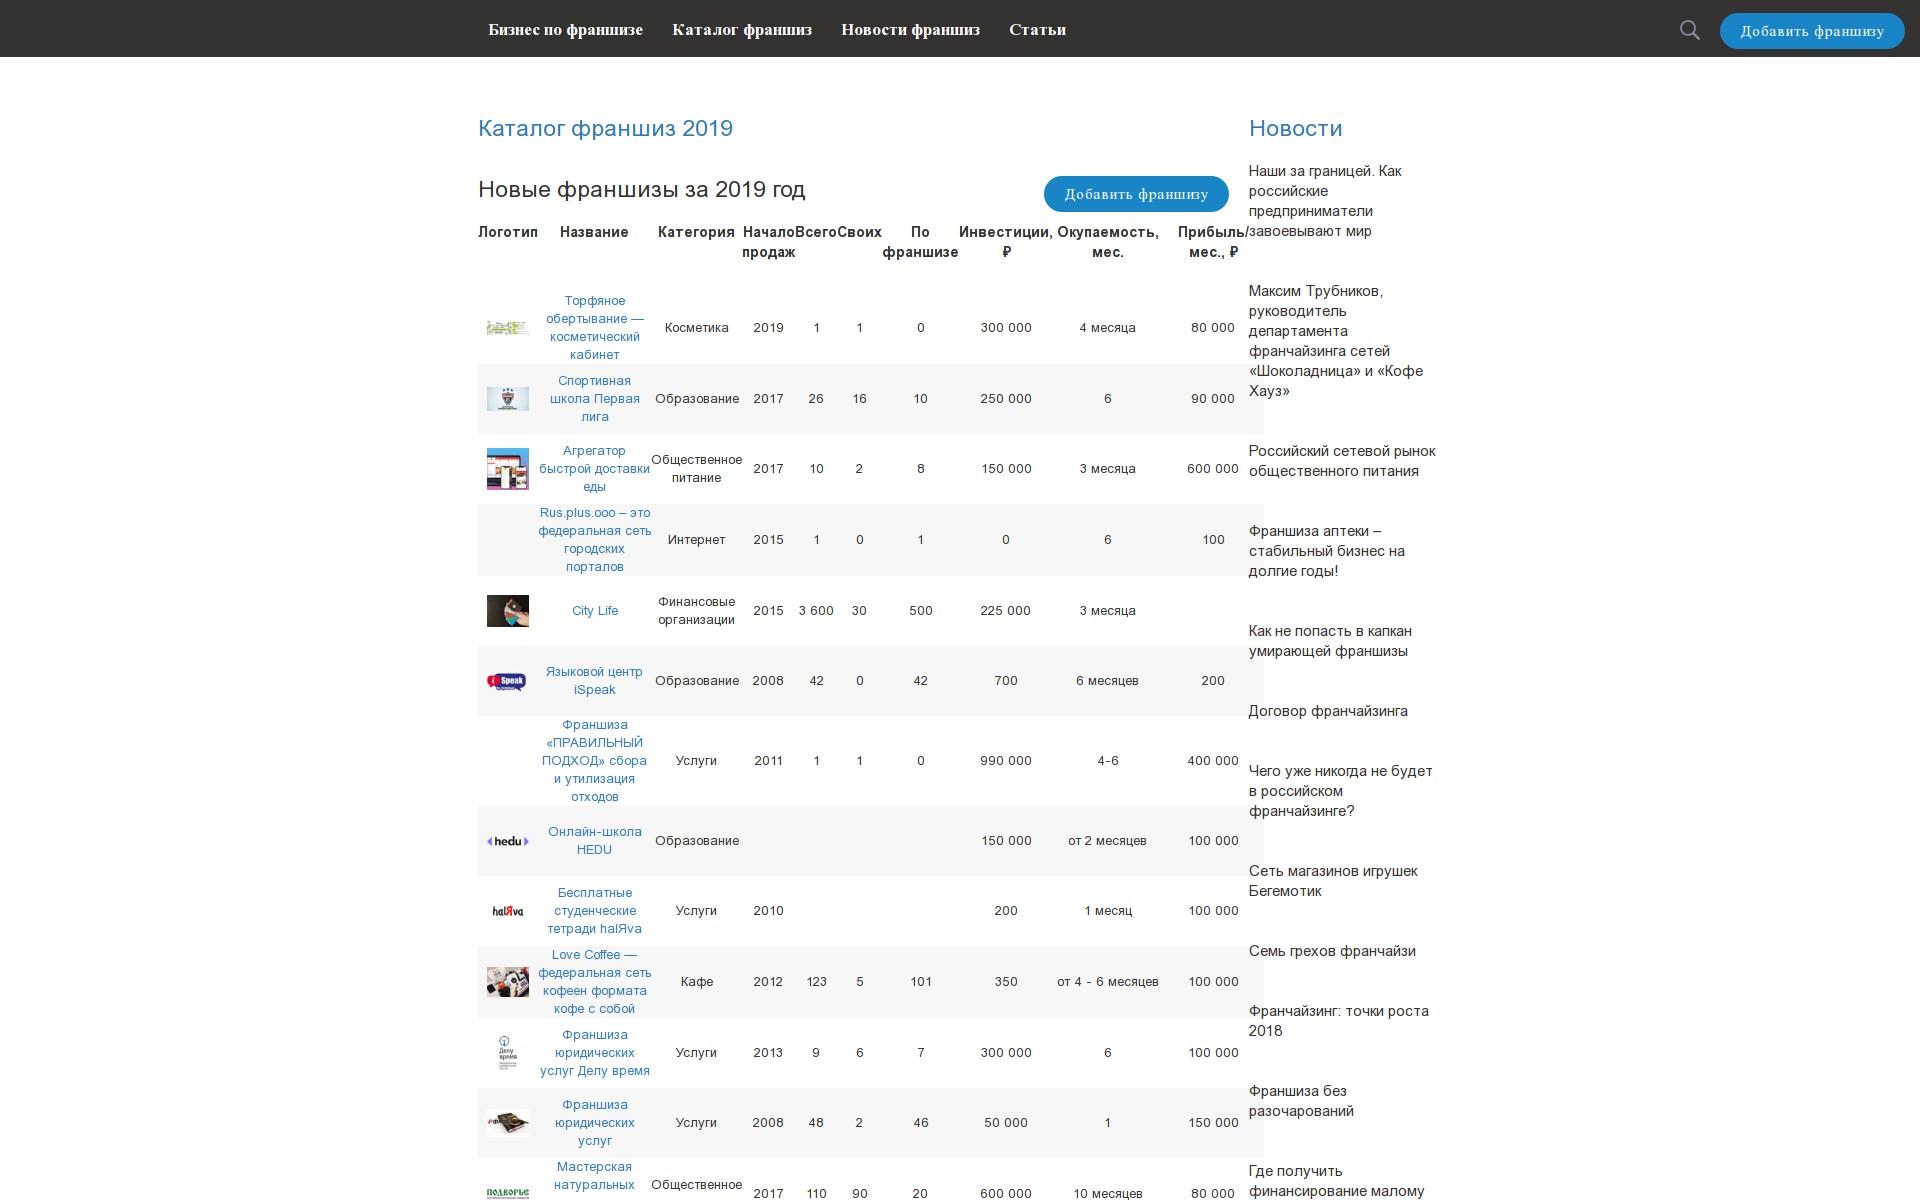Image resolution: width=1920 pixels, height=1200 pixels.
Task: Open Мастерская натуральных franchise link
Action: pos(595,1176)
